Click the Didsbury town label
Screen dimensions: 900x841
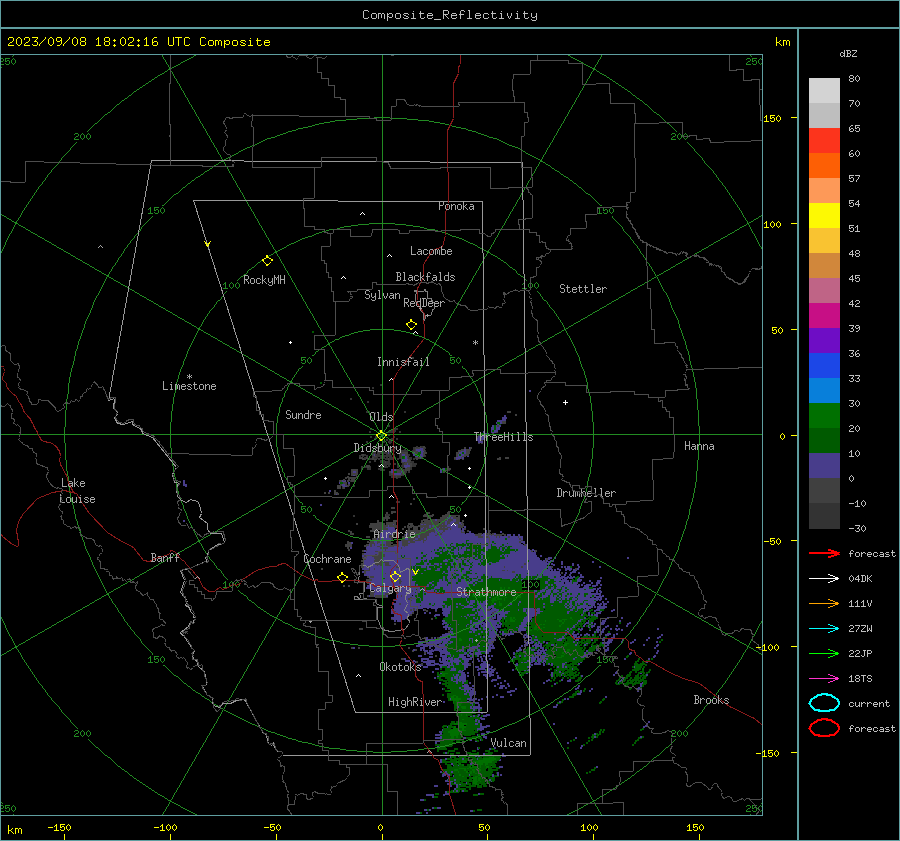tap(377, 448)
